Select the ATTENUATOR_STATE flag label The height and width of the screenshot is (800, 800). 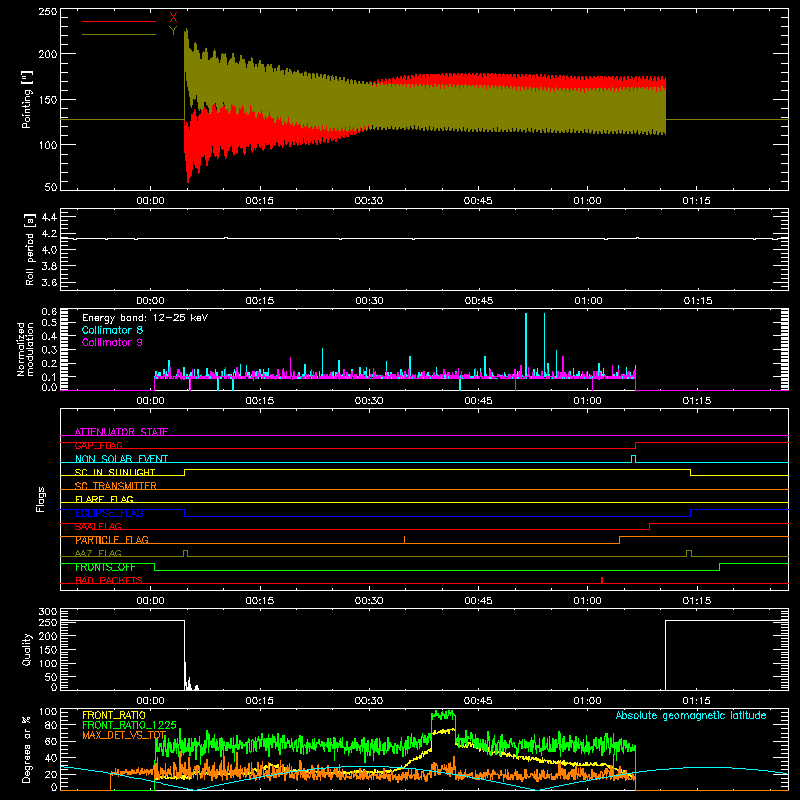(x=121, y=432)
